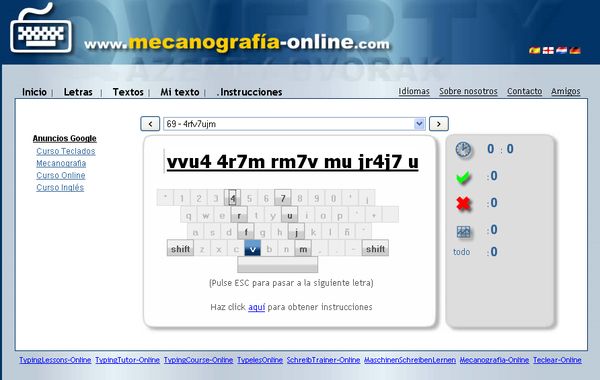Open the Curso Teclados ad link
600x380 pixels.
[x=66, y=151]
